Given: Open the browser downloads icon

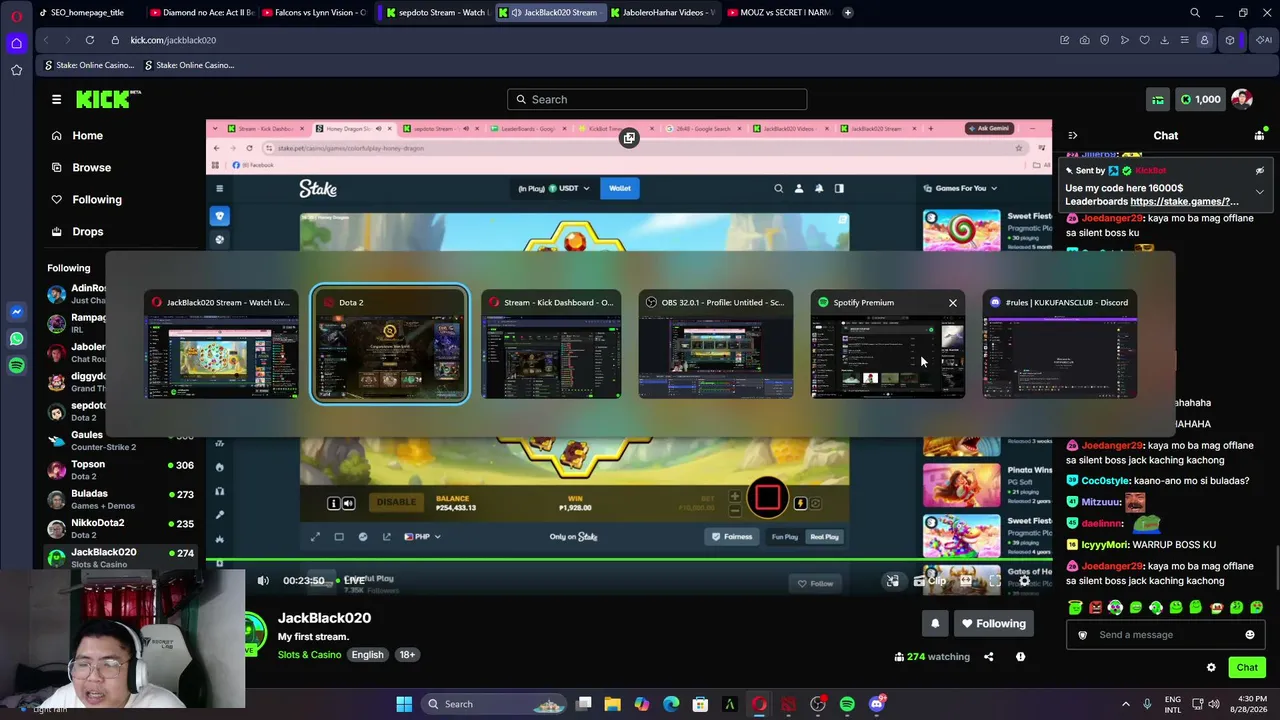Looking at the screenshot, I should tap(1164, 40).
